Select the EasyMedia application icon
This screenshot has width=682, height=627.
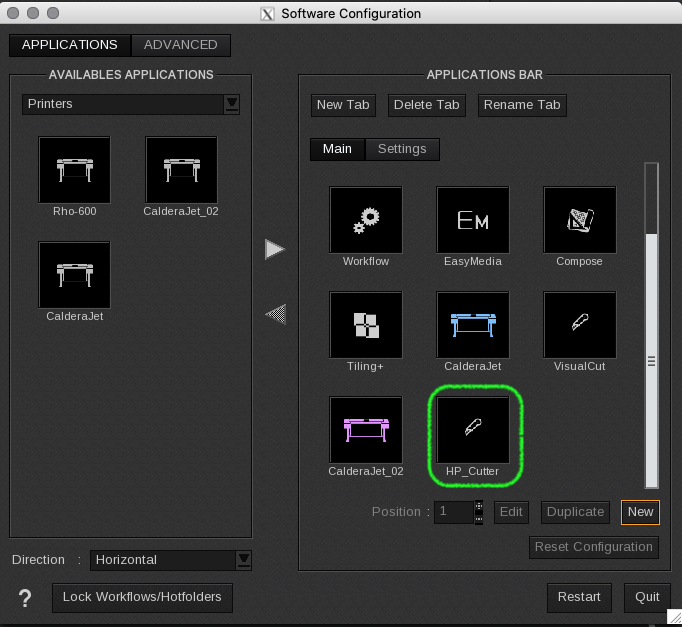tap(473, 220)
